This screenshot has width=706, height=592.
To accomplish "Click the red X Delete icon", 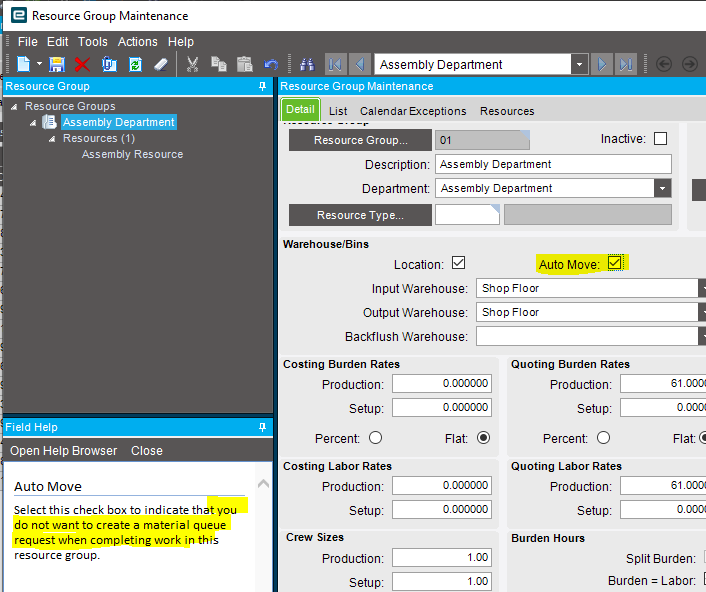I will point(82,64).
